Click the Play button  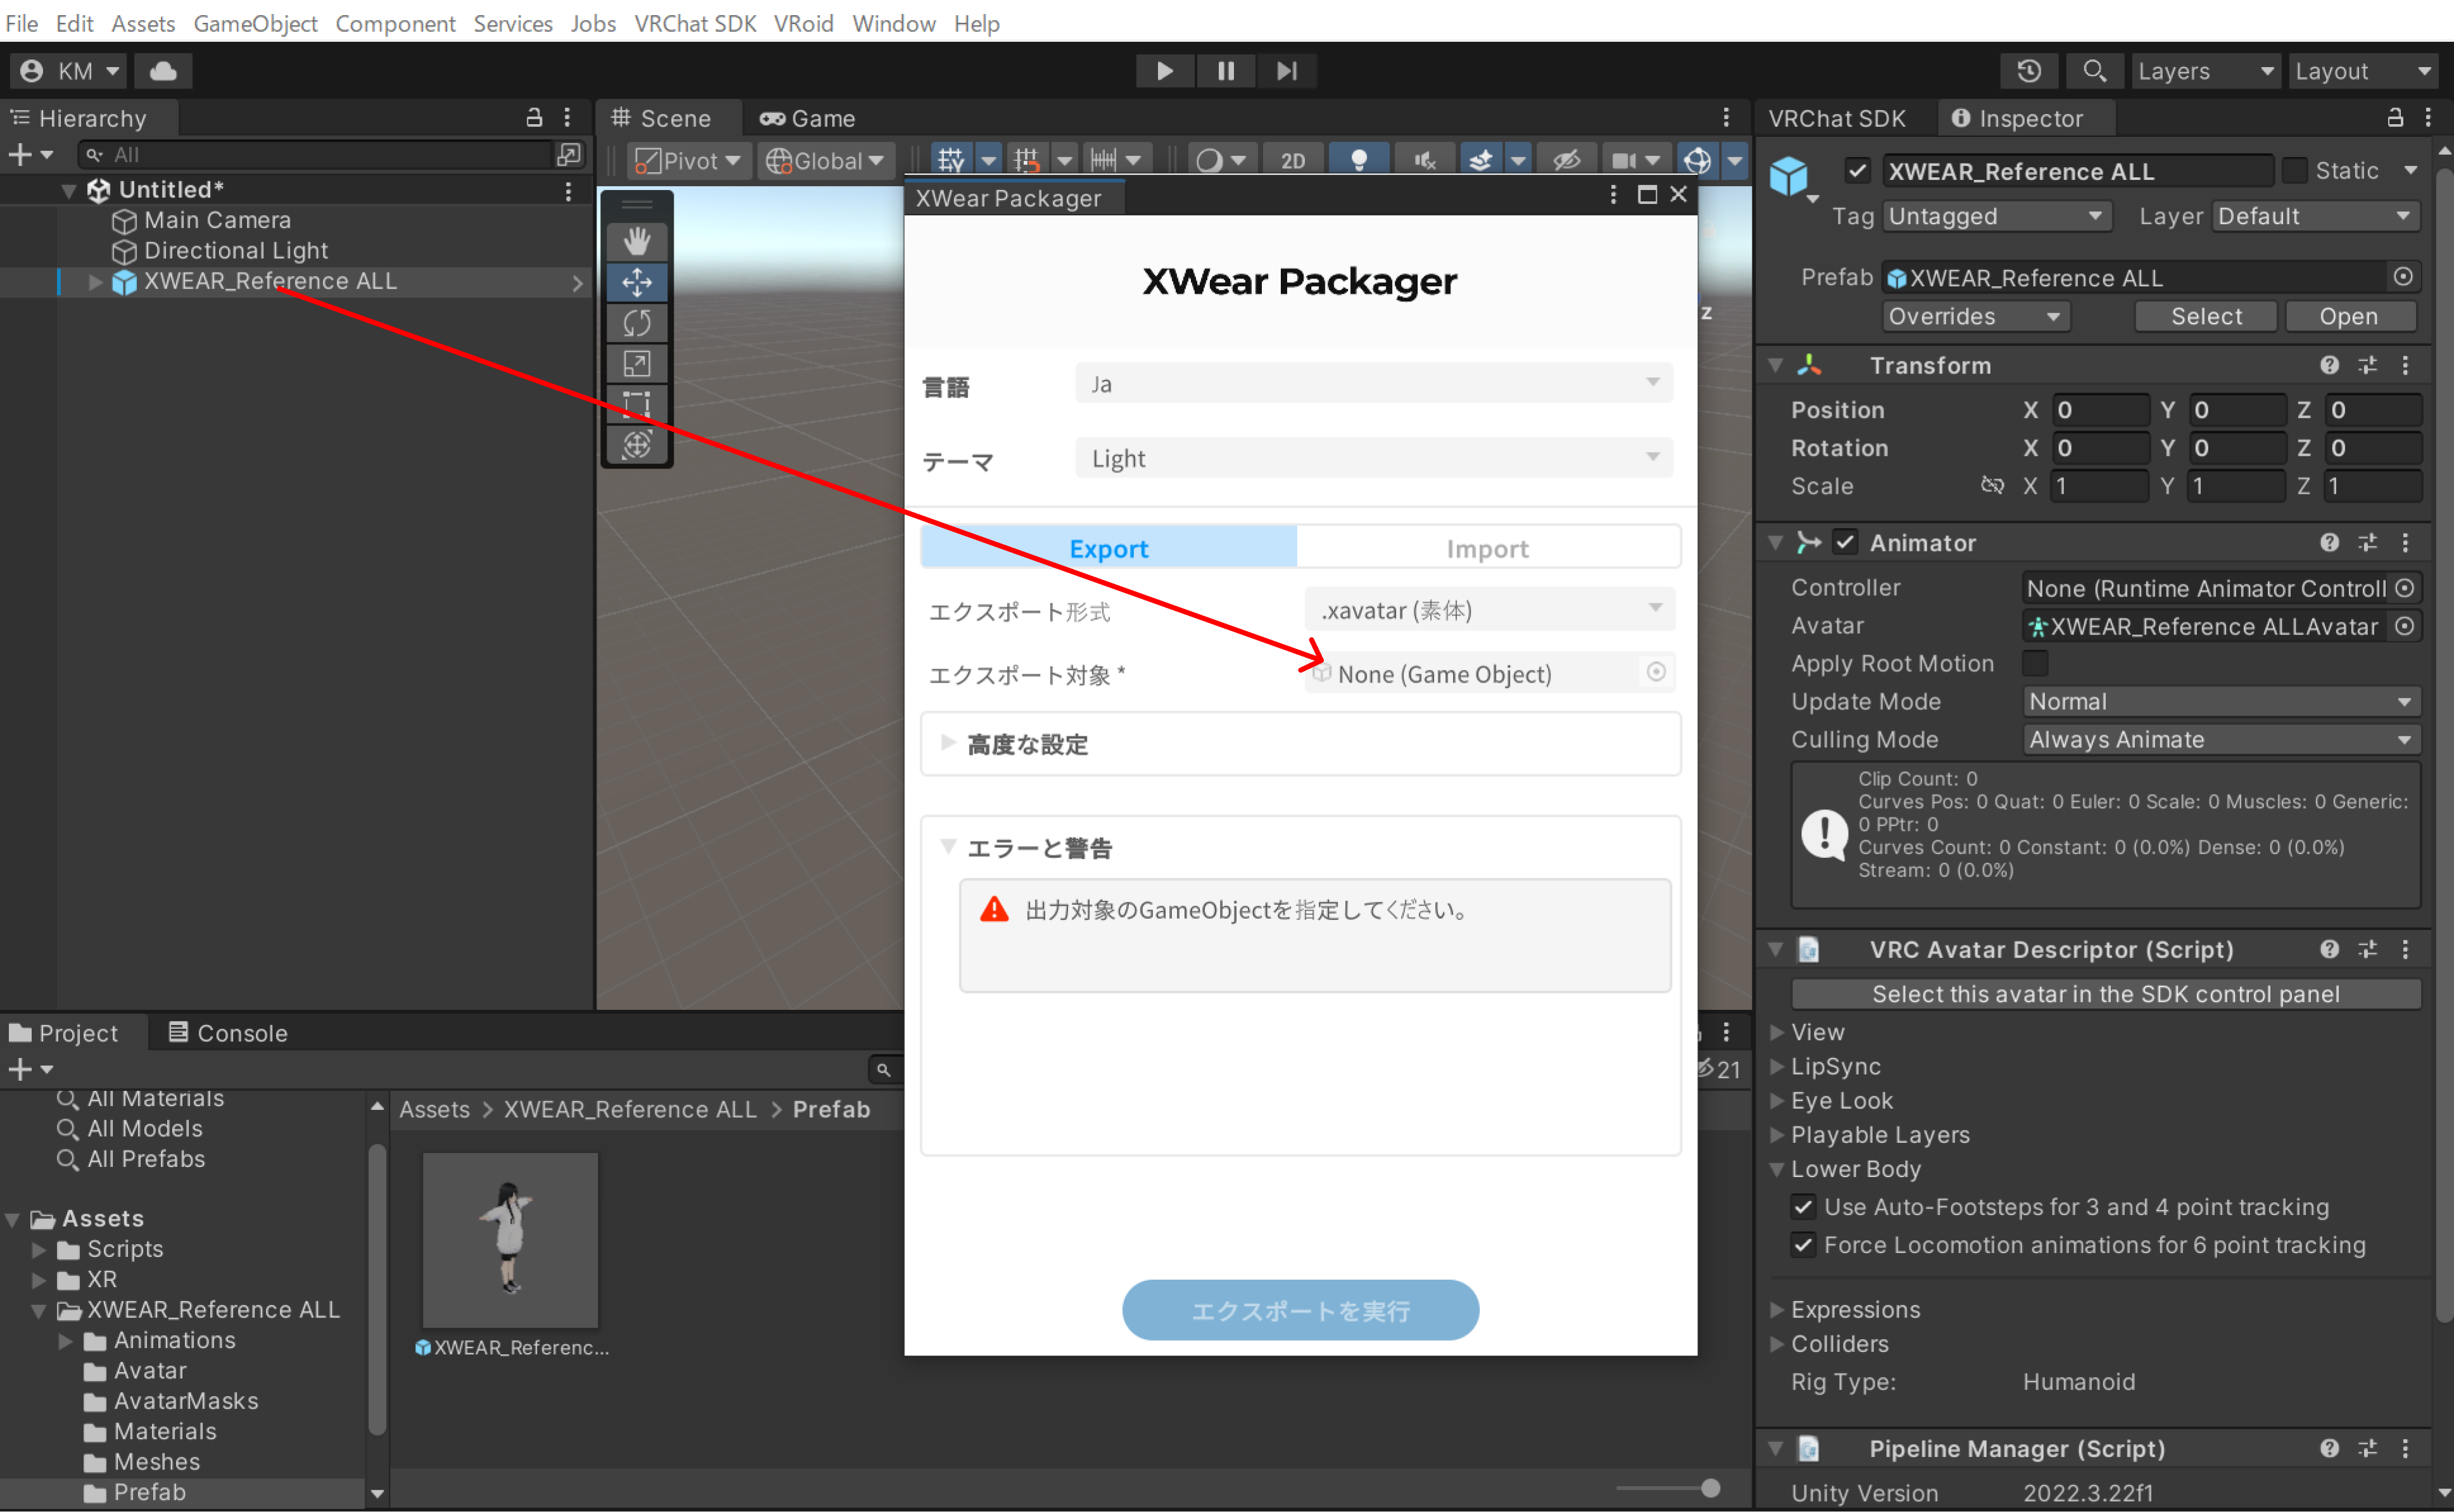tap(1164, 71)
